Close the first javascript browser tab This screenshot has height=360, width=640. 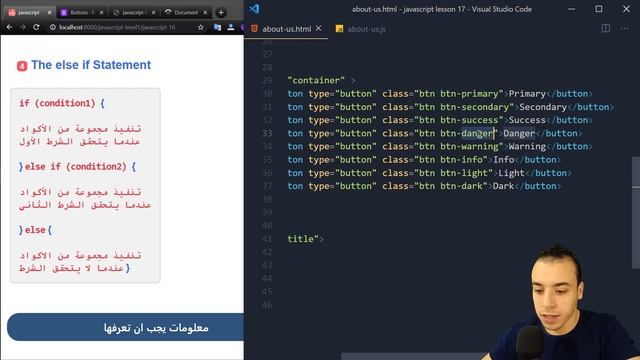[49, 13]
